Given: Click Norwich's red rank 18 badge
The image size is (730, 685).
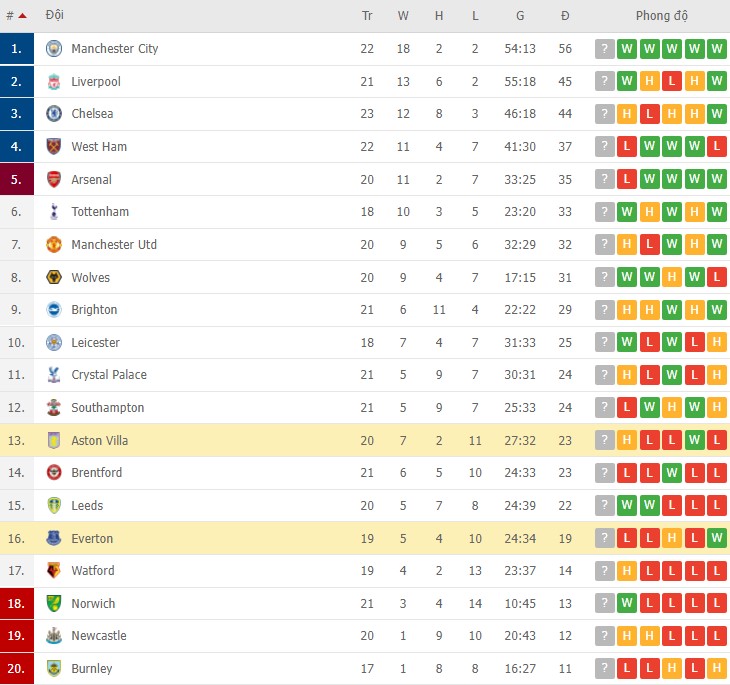Looking at the screenshot, I should point(17,604).
